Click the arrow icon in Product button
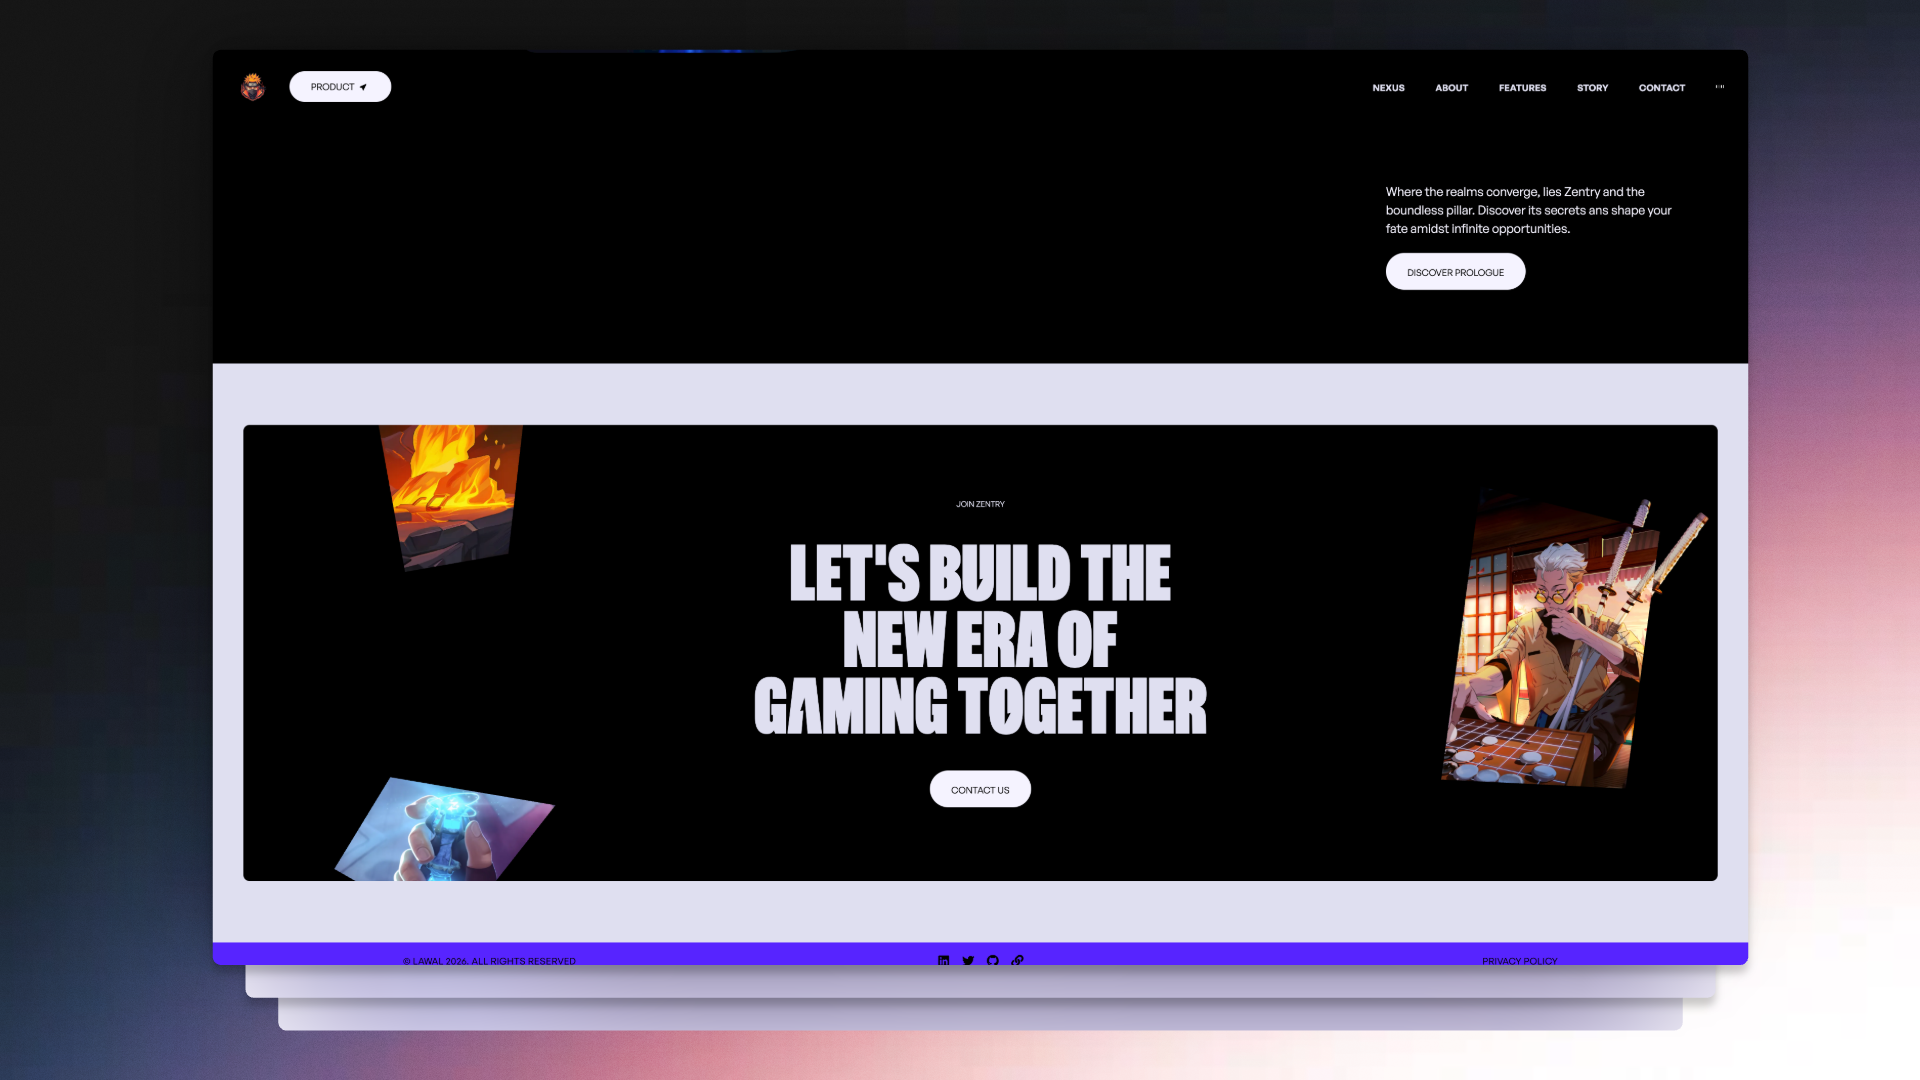Screen dimensions: 1920x1080 point(363,87)
